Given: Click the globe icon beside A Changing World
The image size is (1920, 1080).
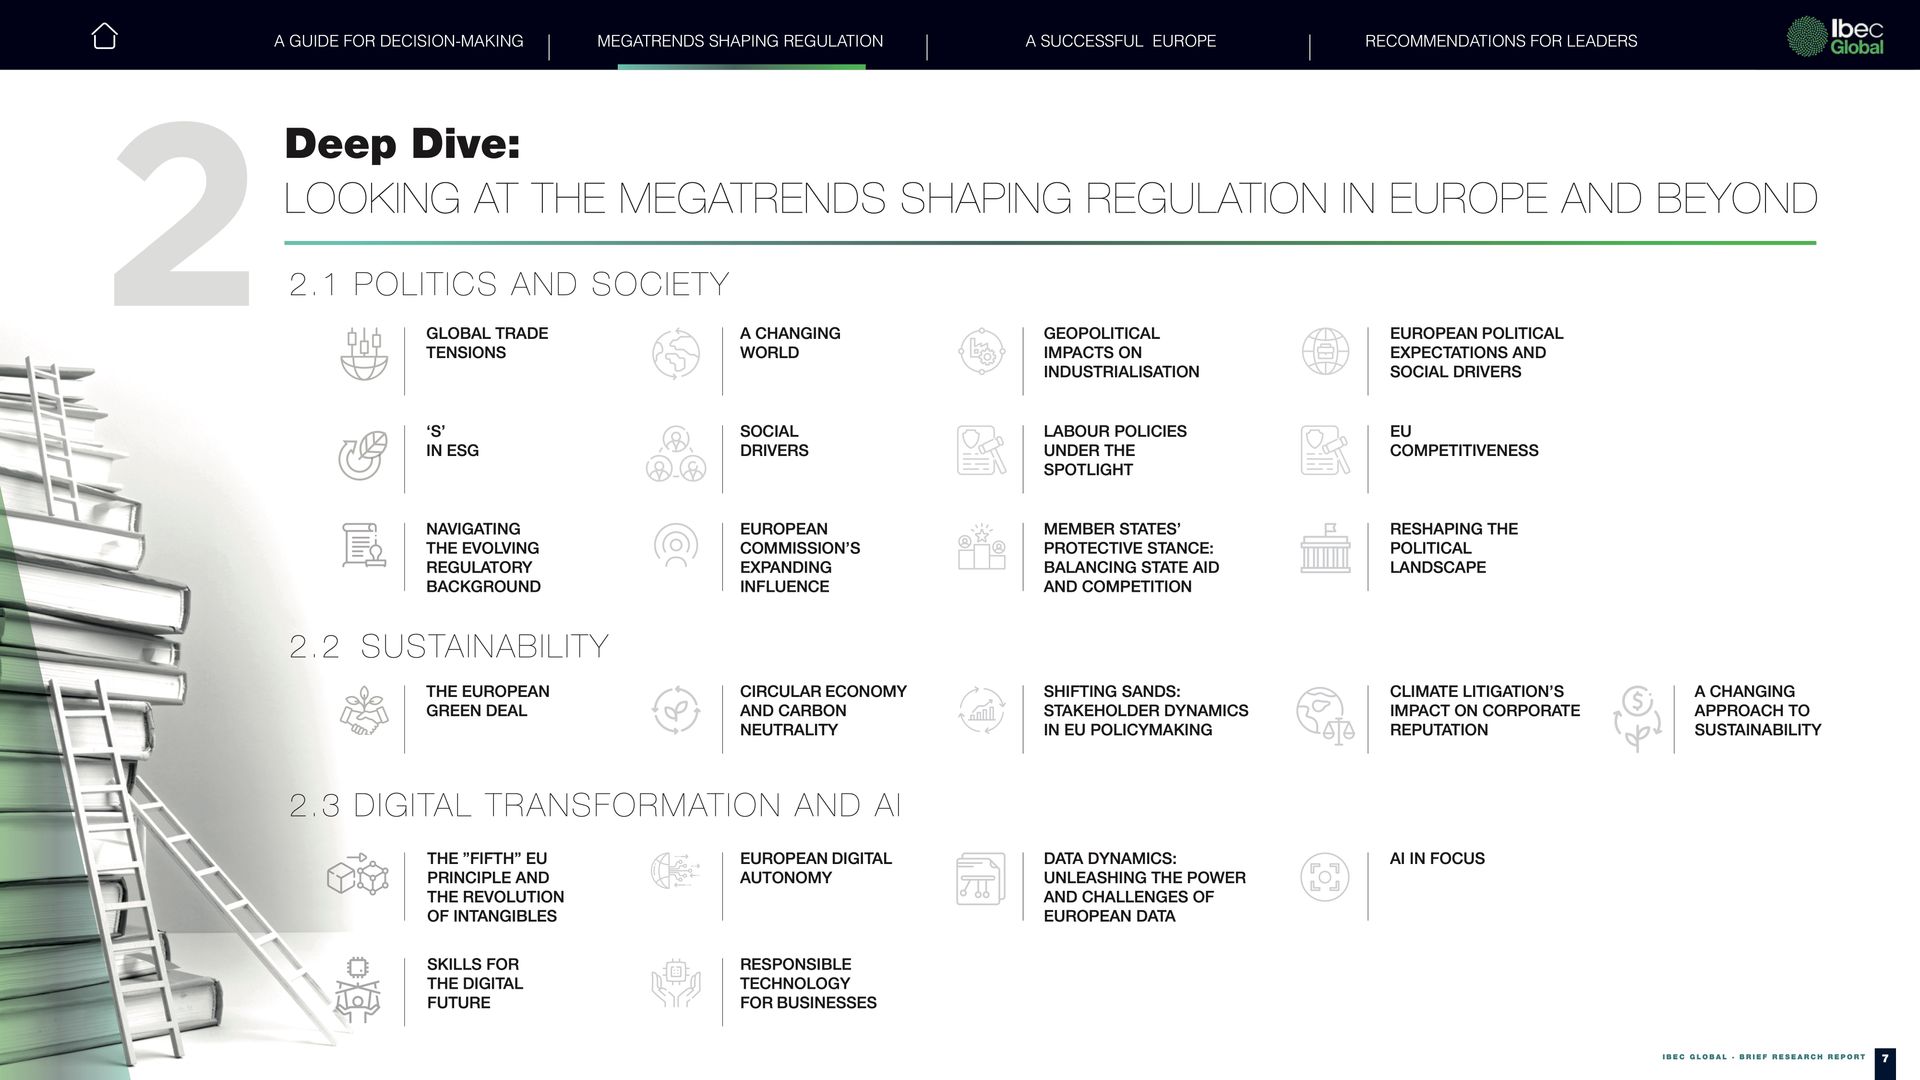Looking at the screenshot, I should (x=676, y=353).
